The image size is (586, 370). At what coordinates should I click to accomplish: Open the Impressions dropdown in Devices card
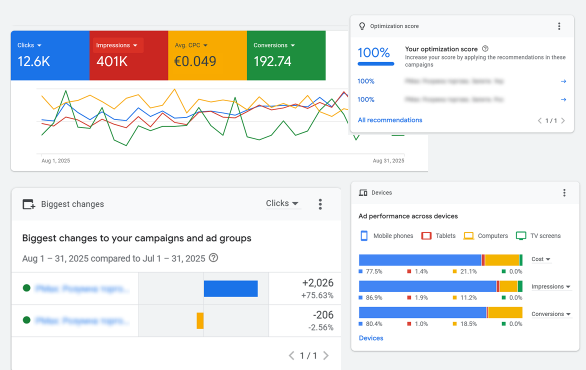pos(551,287)
